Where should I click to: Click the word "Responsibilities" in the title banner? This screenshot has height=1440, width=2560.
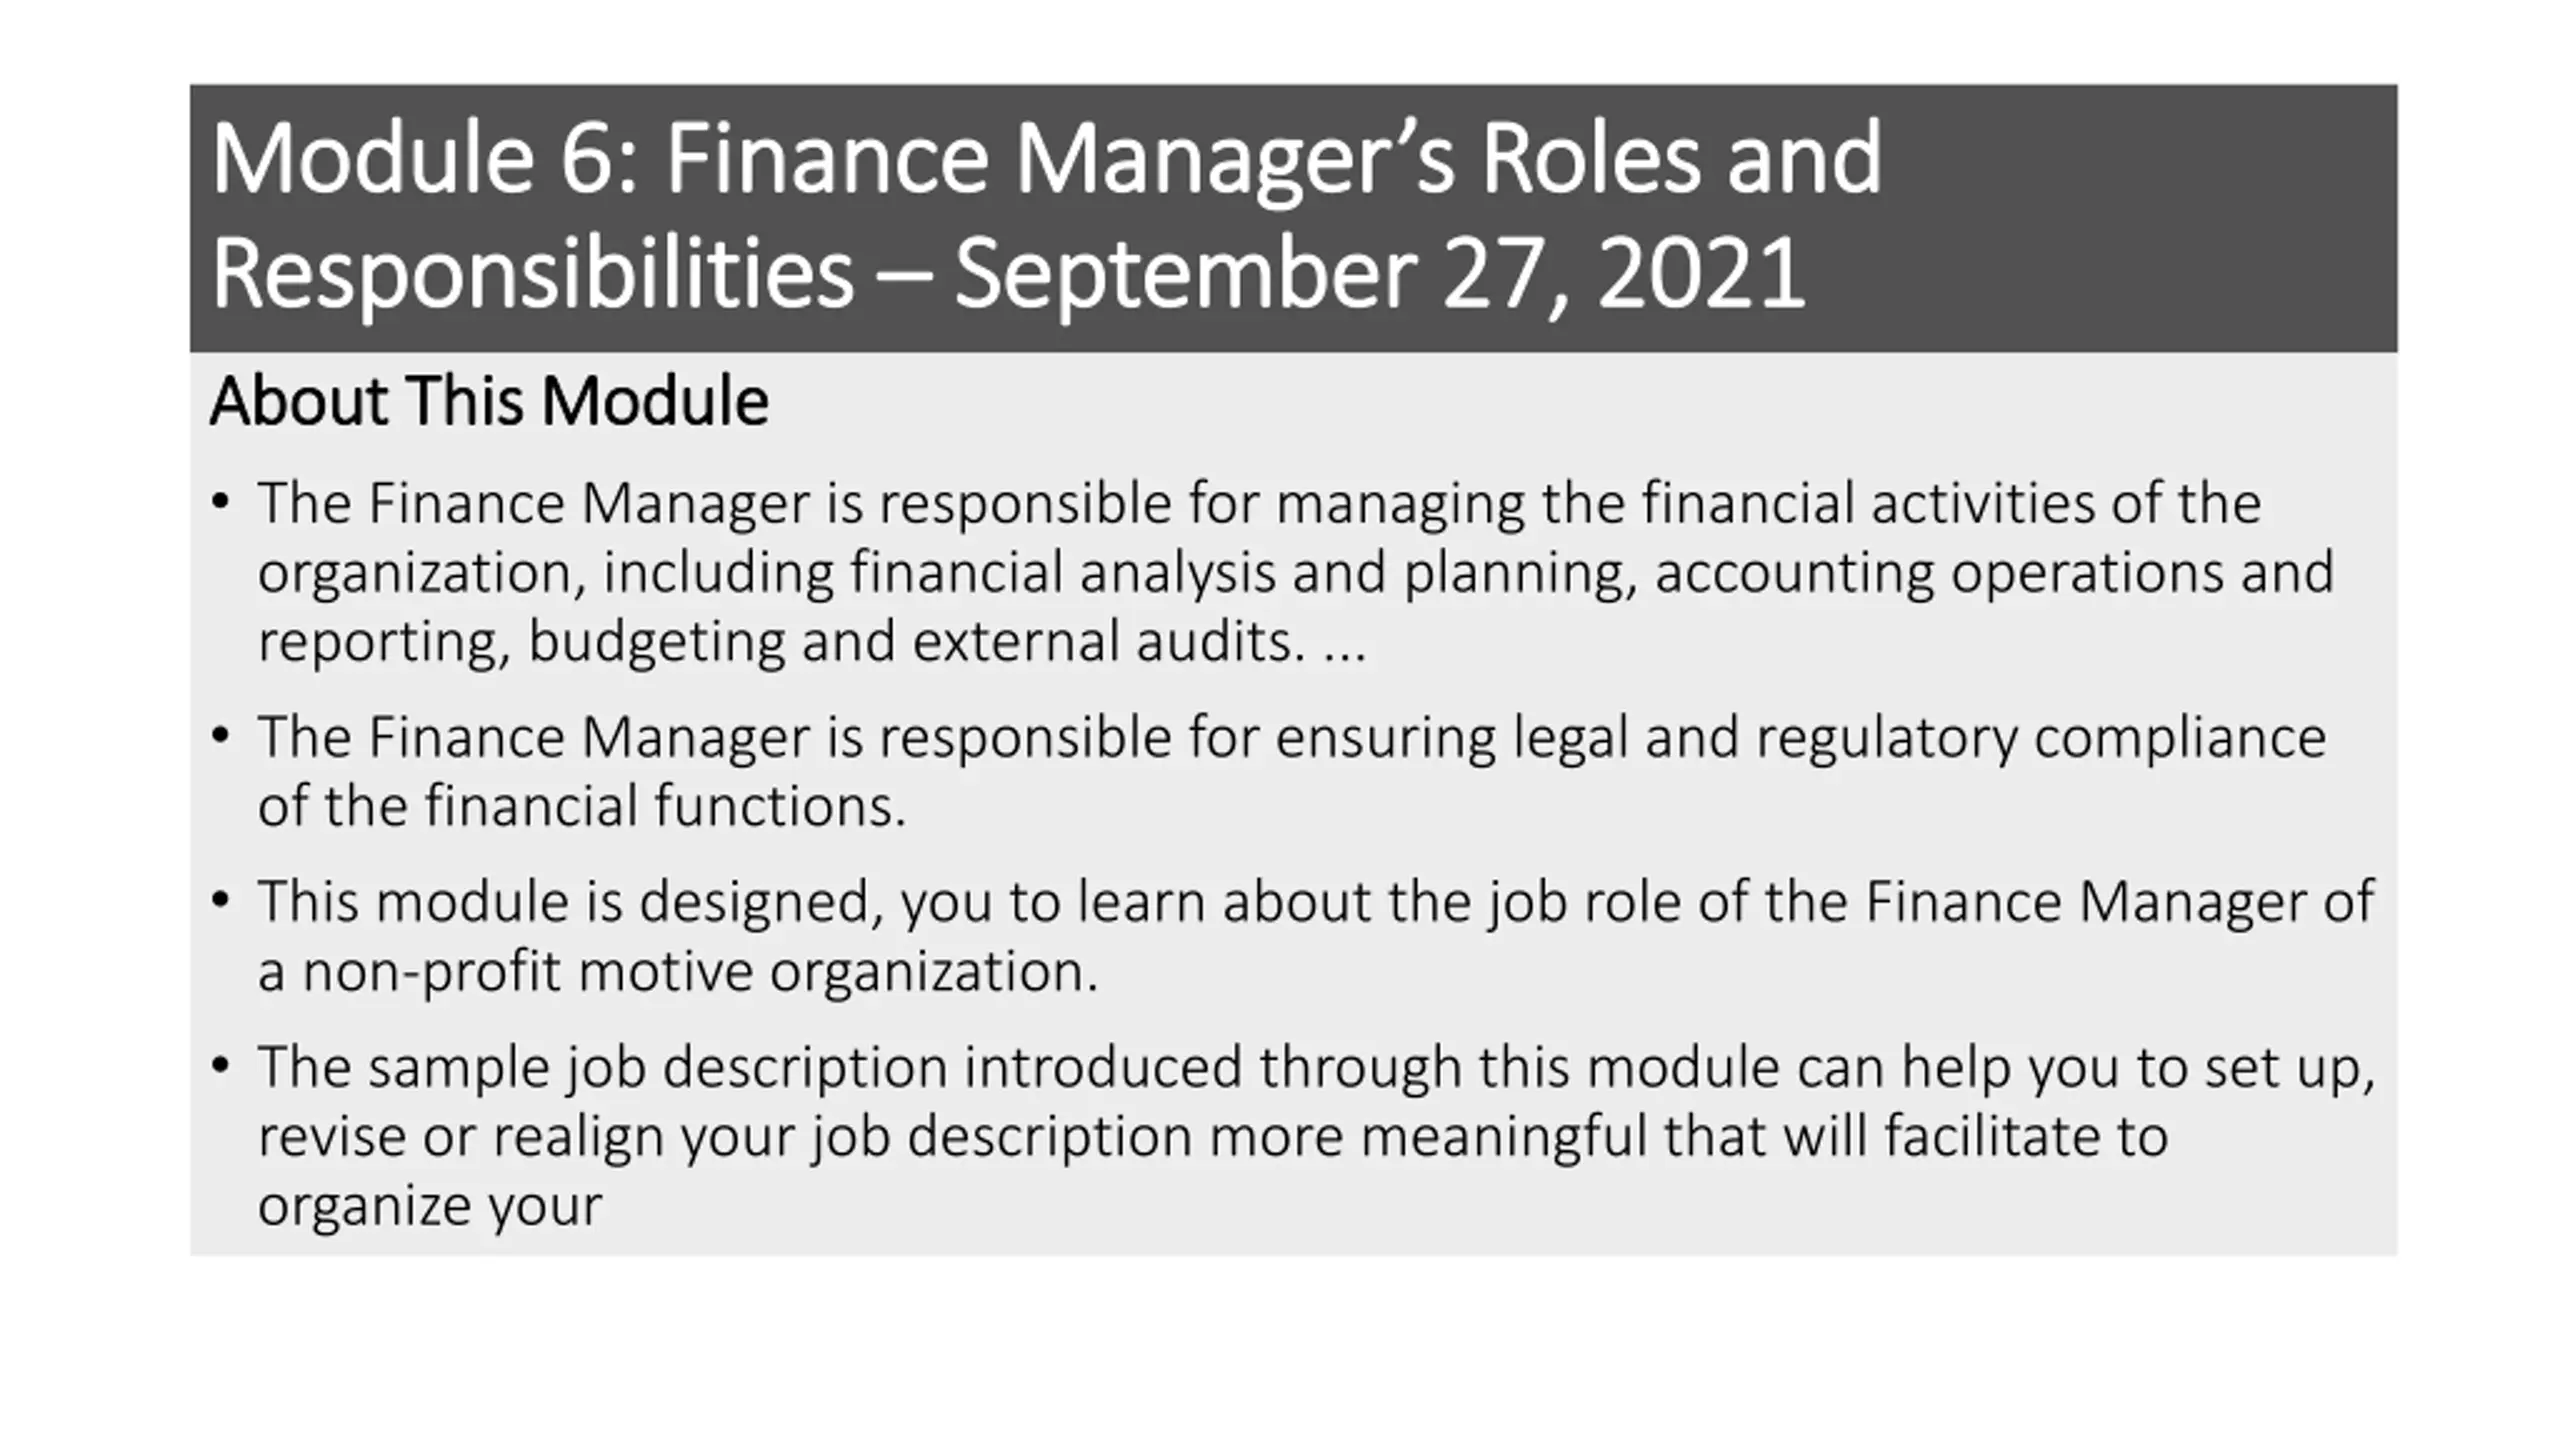point(532,274)
